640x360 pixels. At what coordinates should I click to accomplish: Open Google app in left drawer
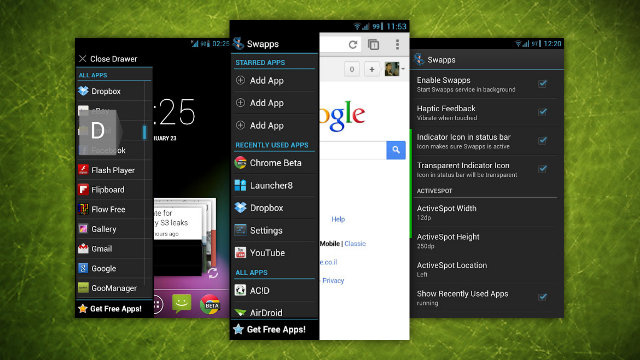[114, 268]
